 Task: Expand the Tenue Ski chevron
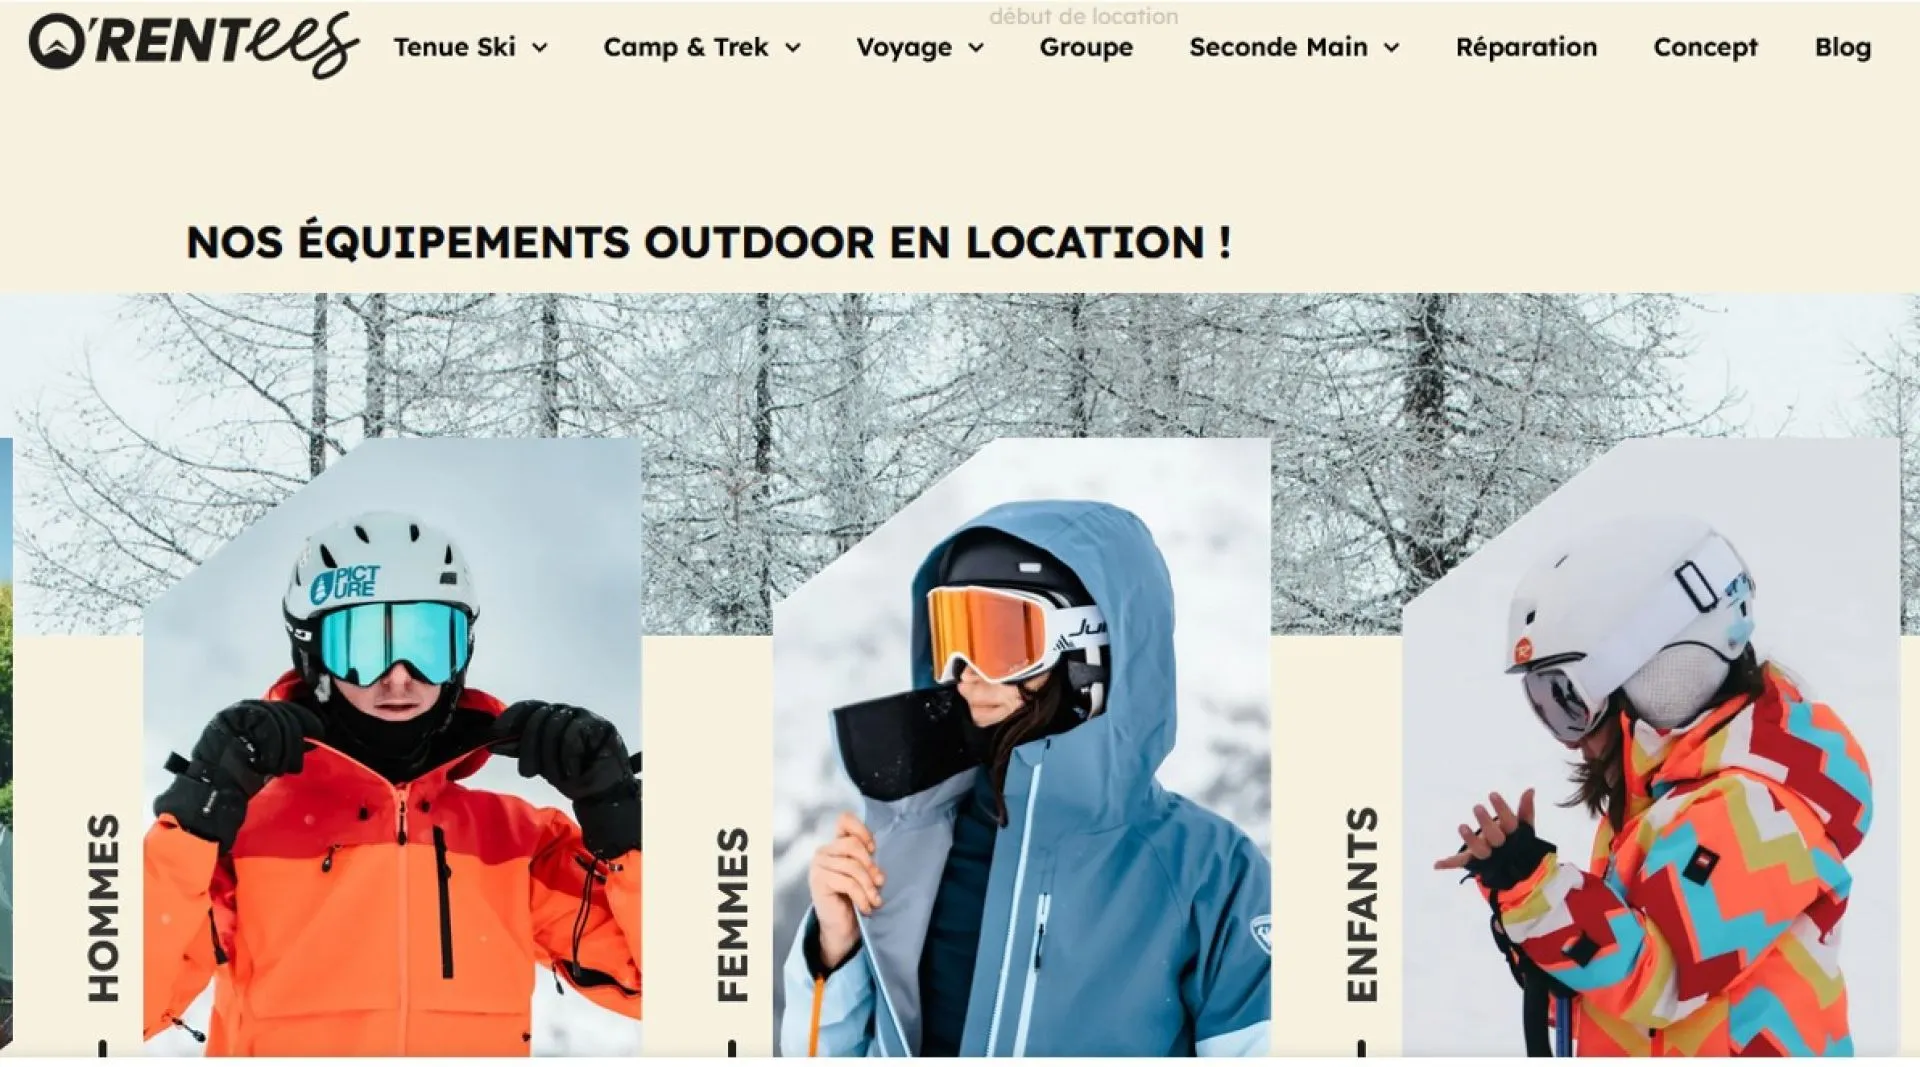pos(540,48)
